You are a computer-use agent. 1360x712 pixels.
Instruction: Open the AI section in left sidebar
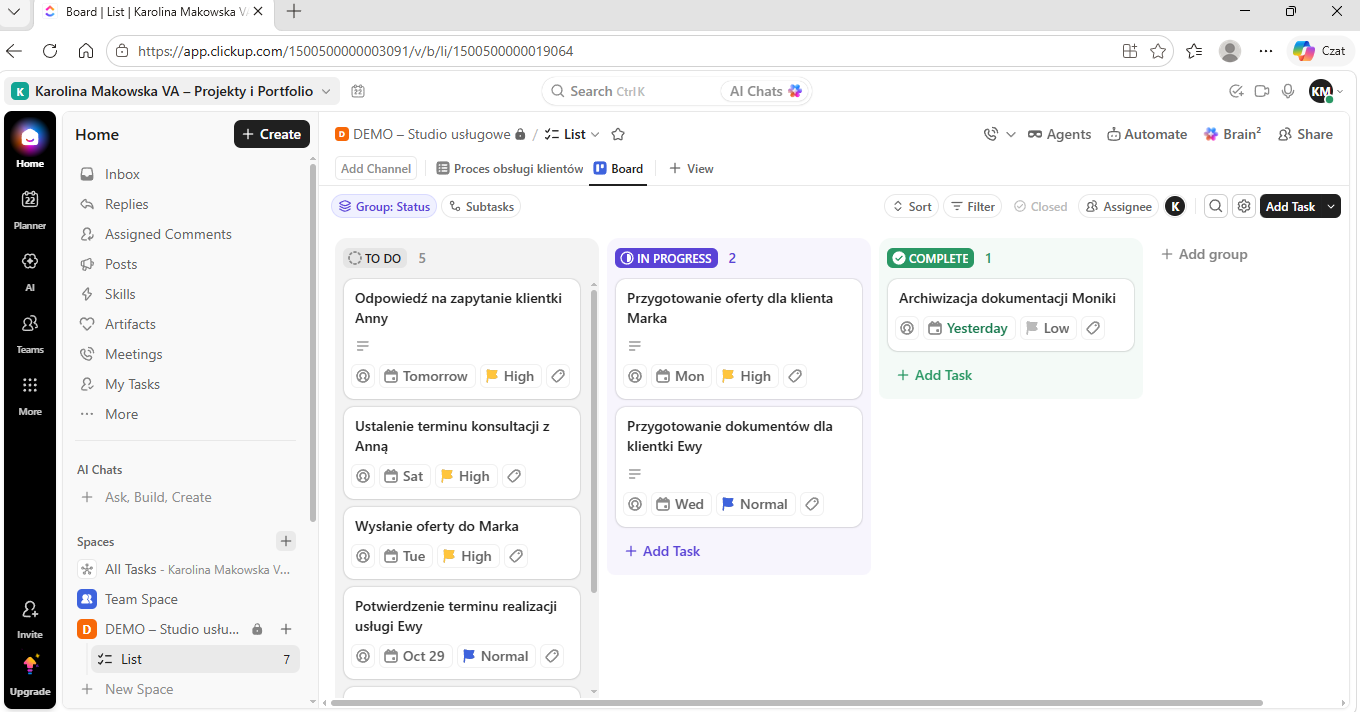(x=30, y=270)
